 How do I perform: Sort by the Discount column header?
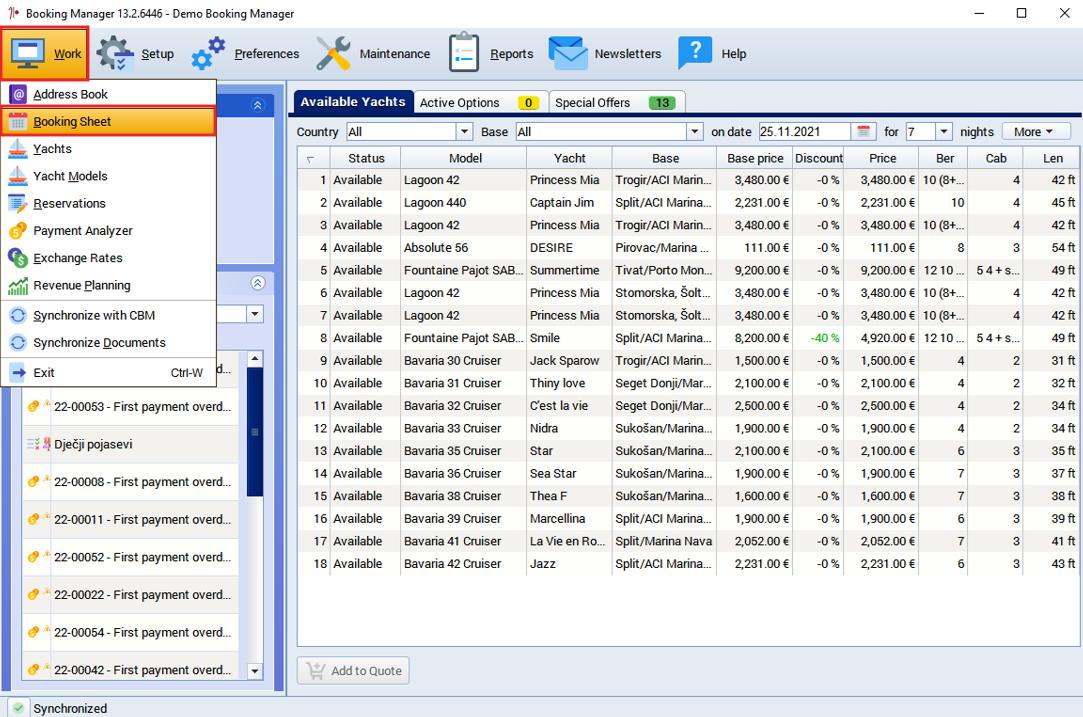(x=818, y=158)
